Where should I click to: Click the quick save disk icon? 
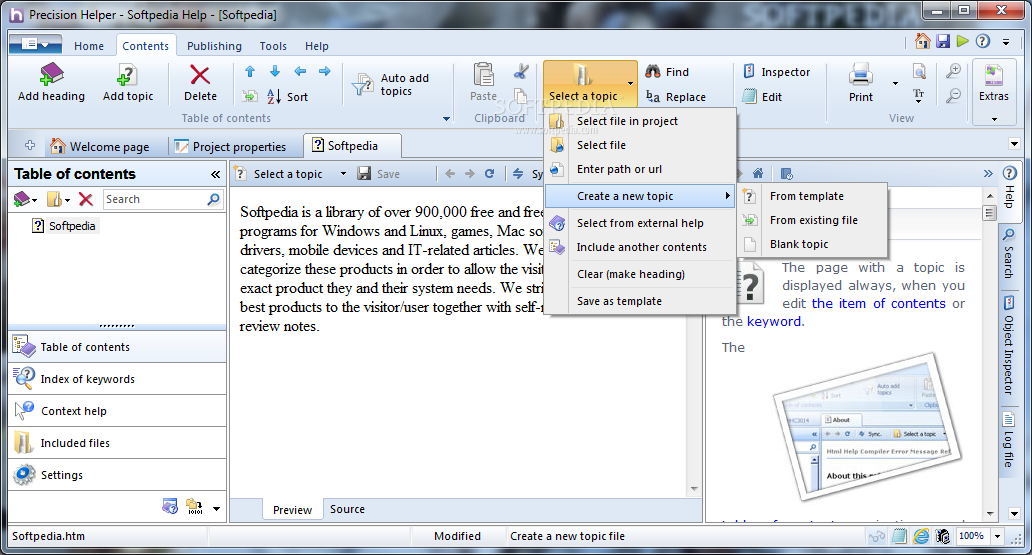point(943,41)
